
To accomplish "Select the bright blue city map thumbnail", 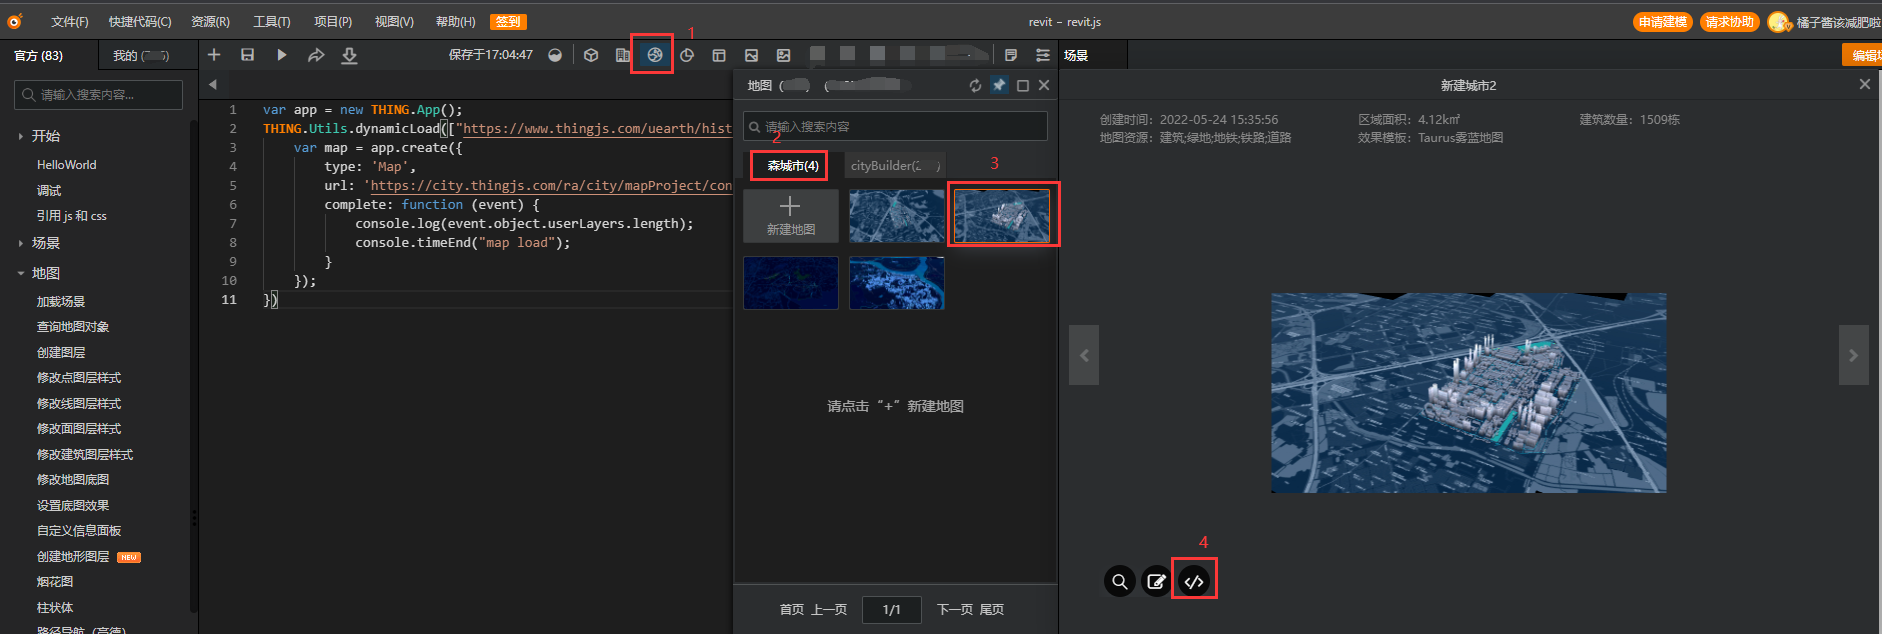I will pyautogui.click(x=896, y=283).
